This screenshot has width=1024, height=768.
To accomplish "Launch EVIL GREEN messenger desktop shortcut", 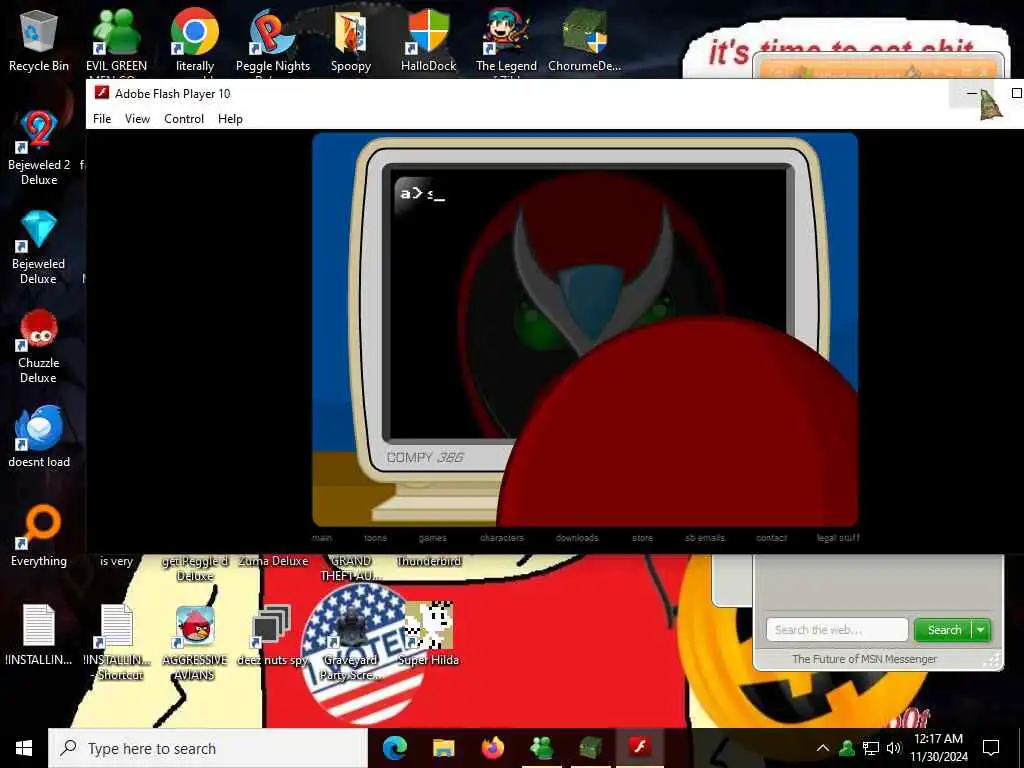I will 116,40.
